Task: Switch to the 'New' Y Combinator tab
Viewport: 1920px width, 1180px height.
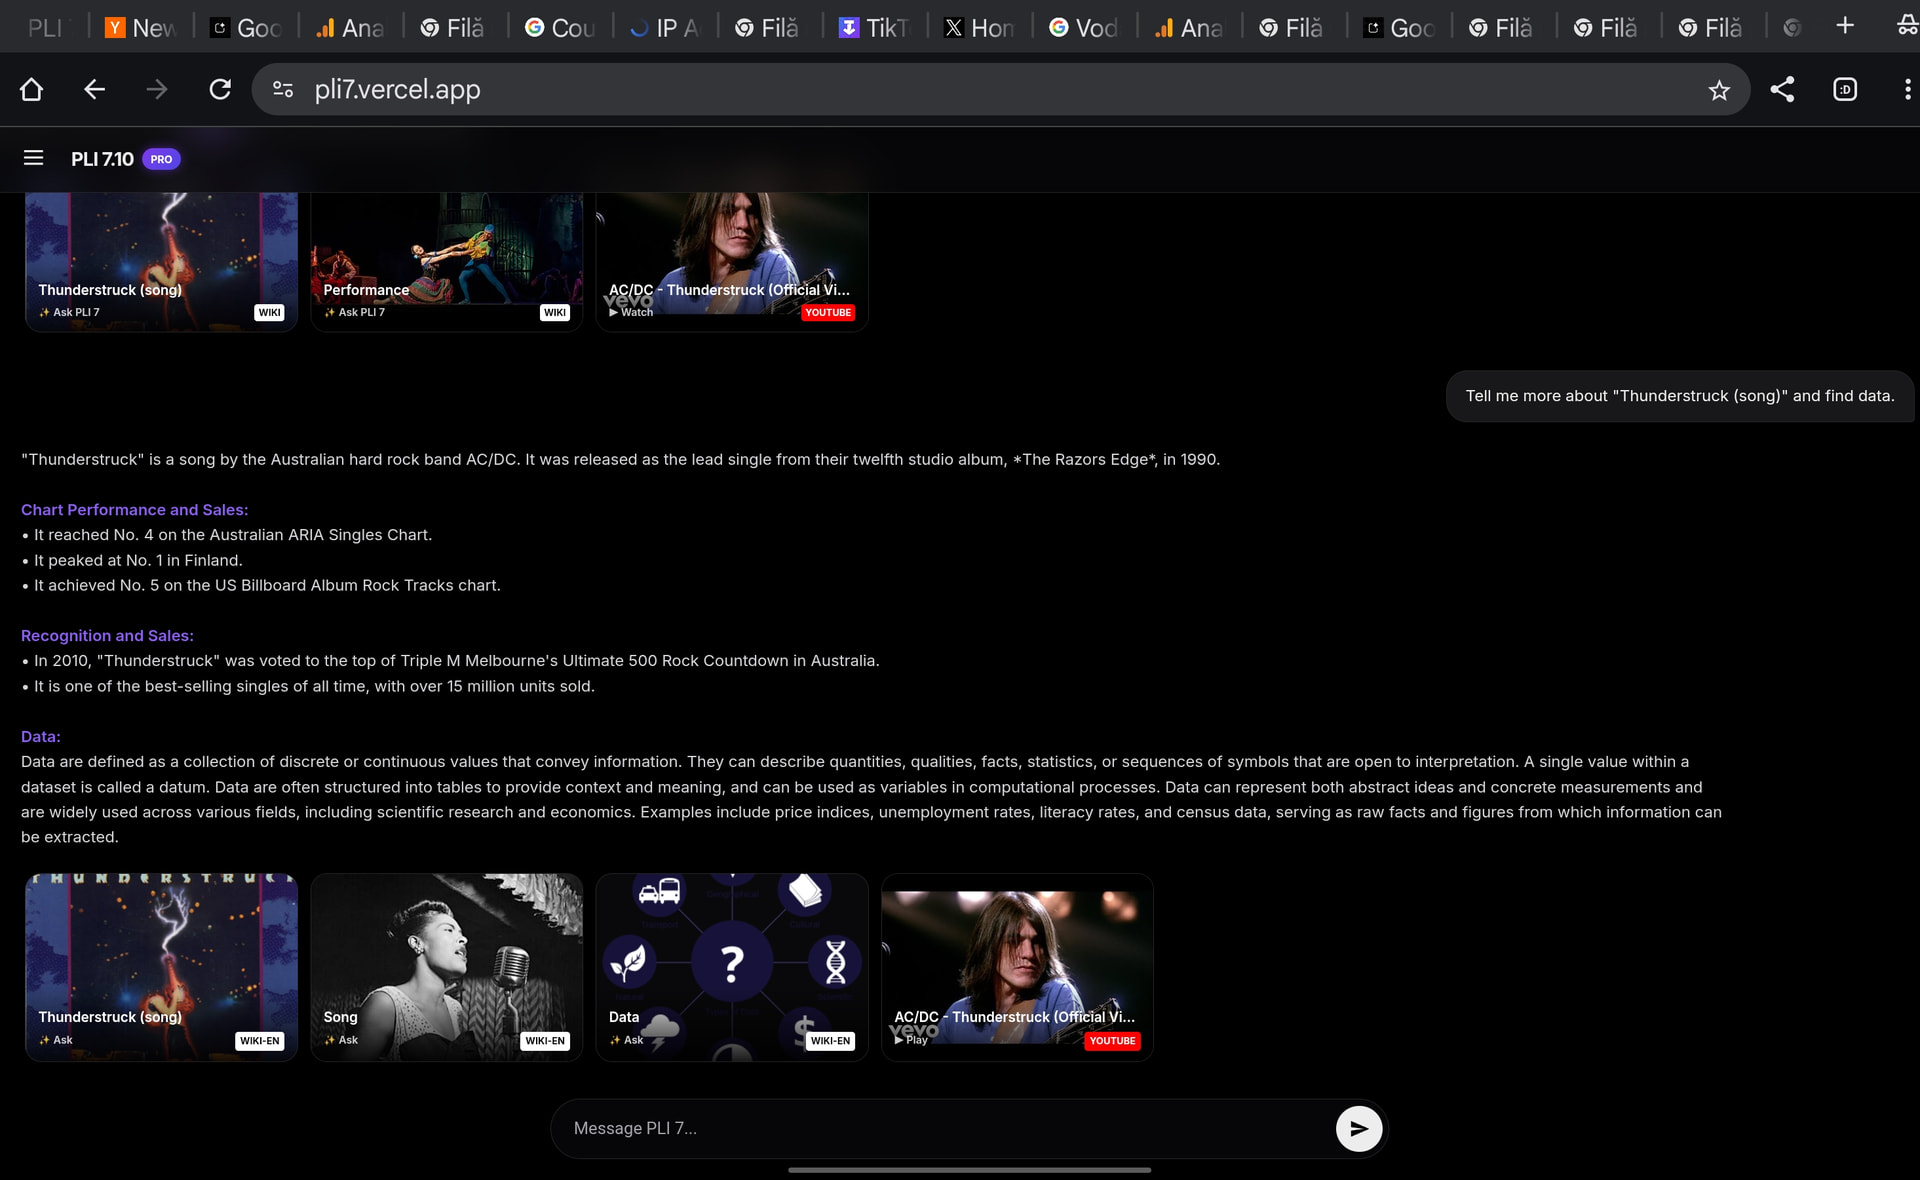Action: 141,27
